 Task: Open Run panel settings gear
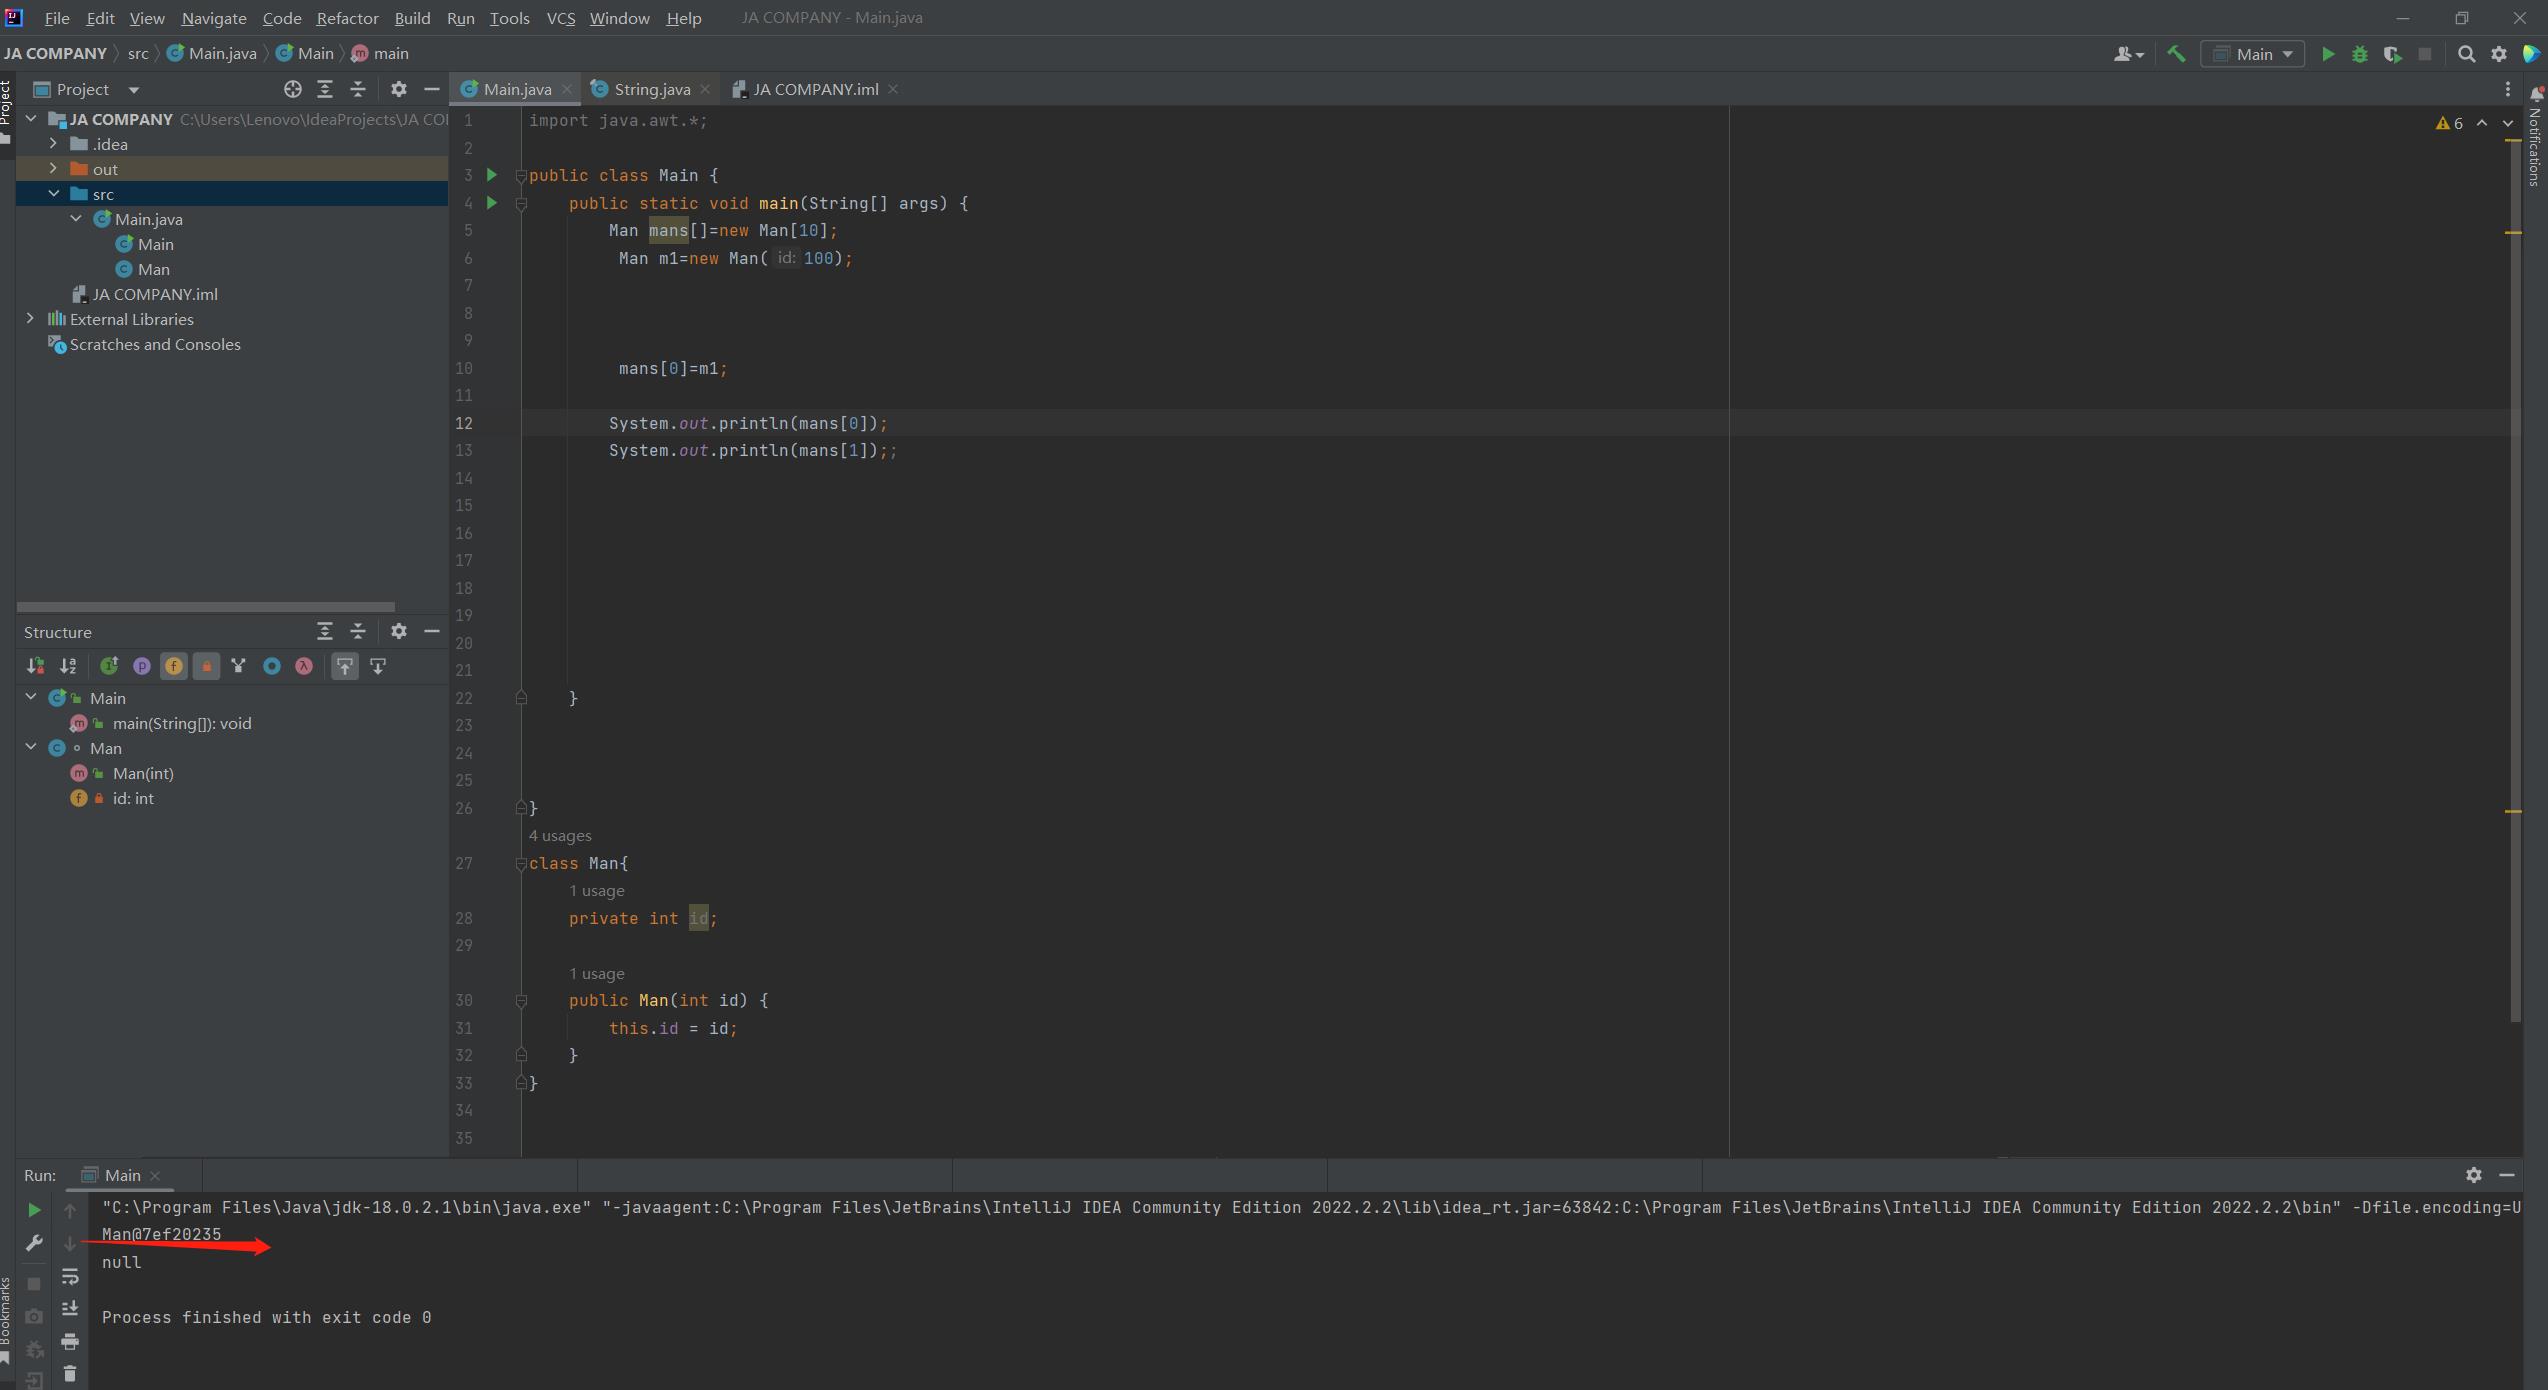(x=2474, y=1175)
